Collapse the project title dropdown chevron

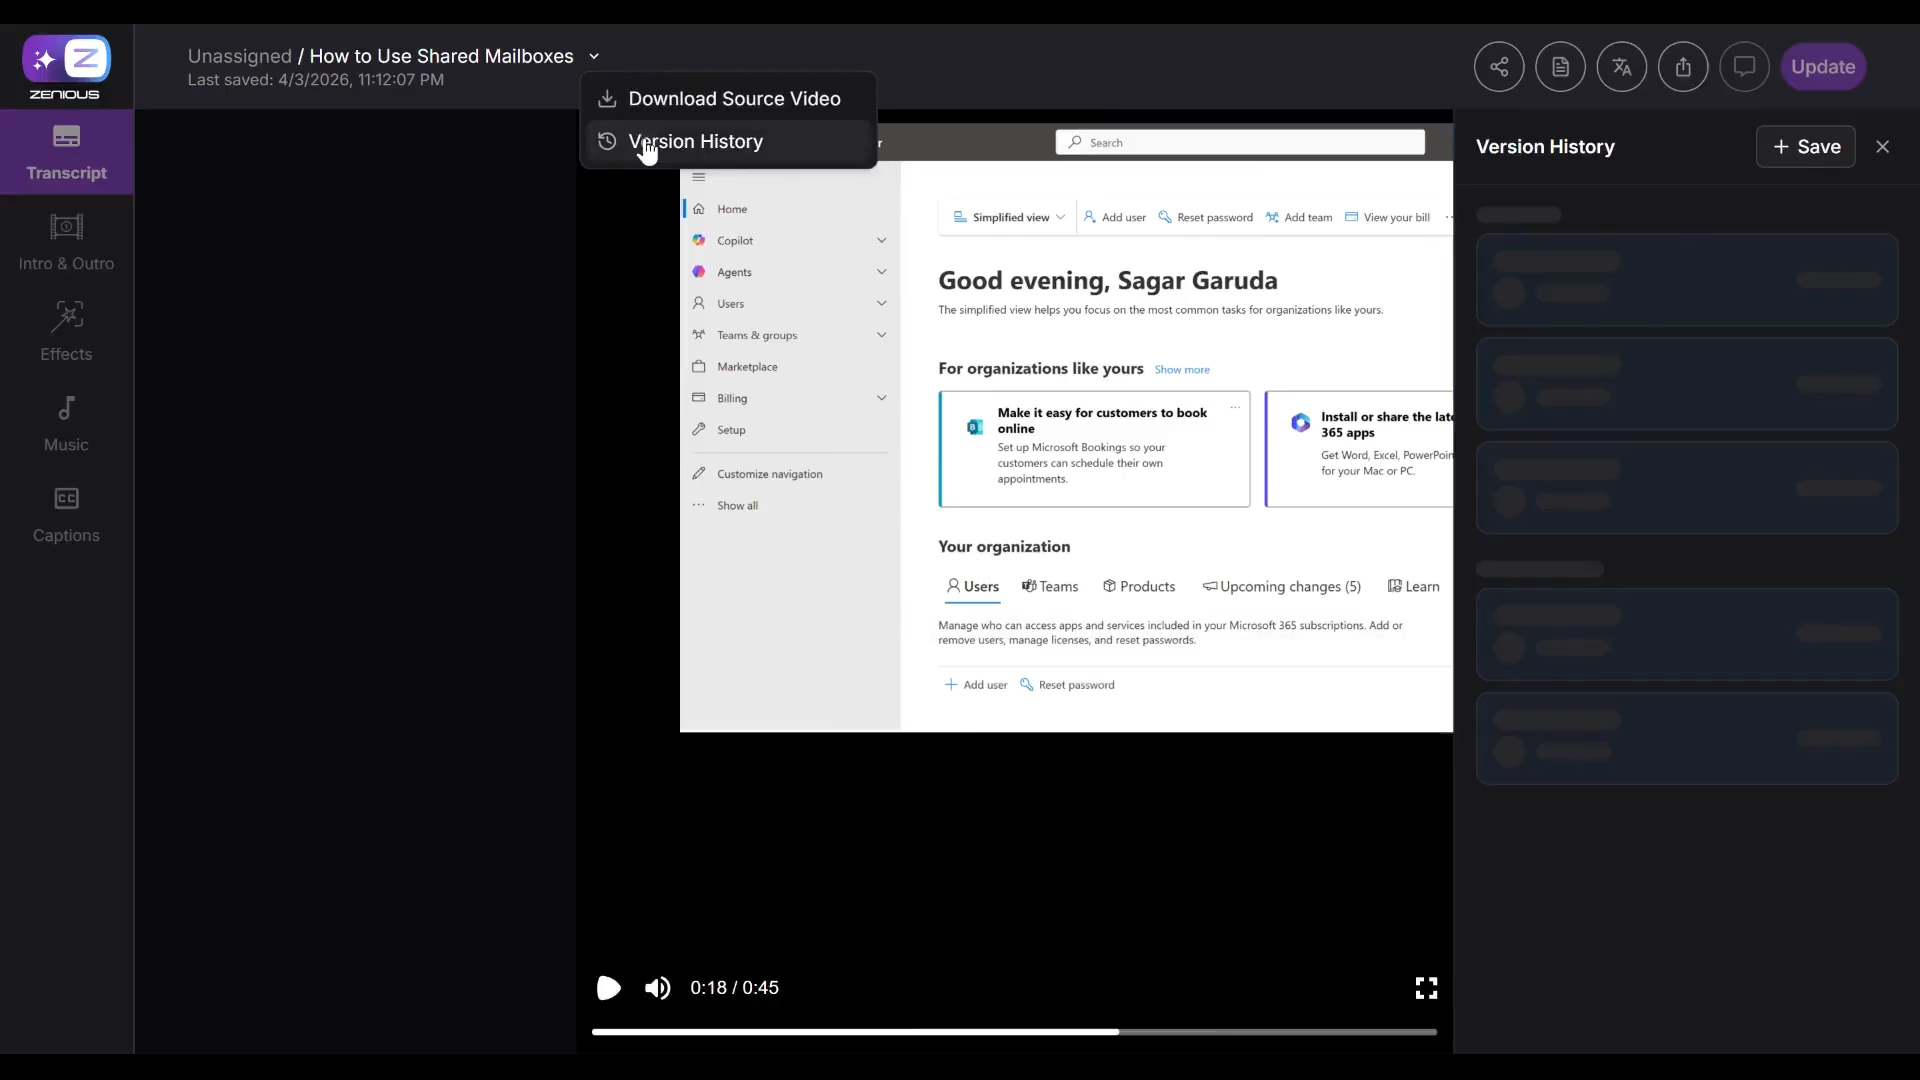(594, 57)
